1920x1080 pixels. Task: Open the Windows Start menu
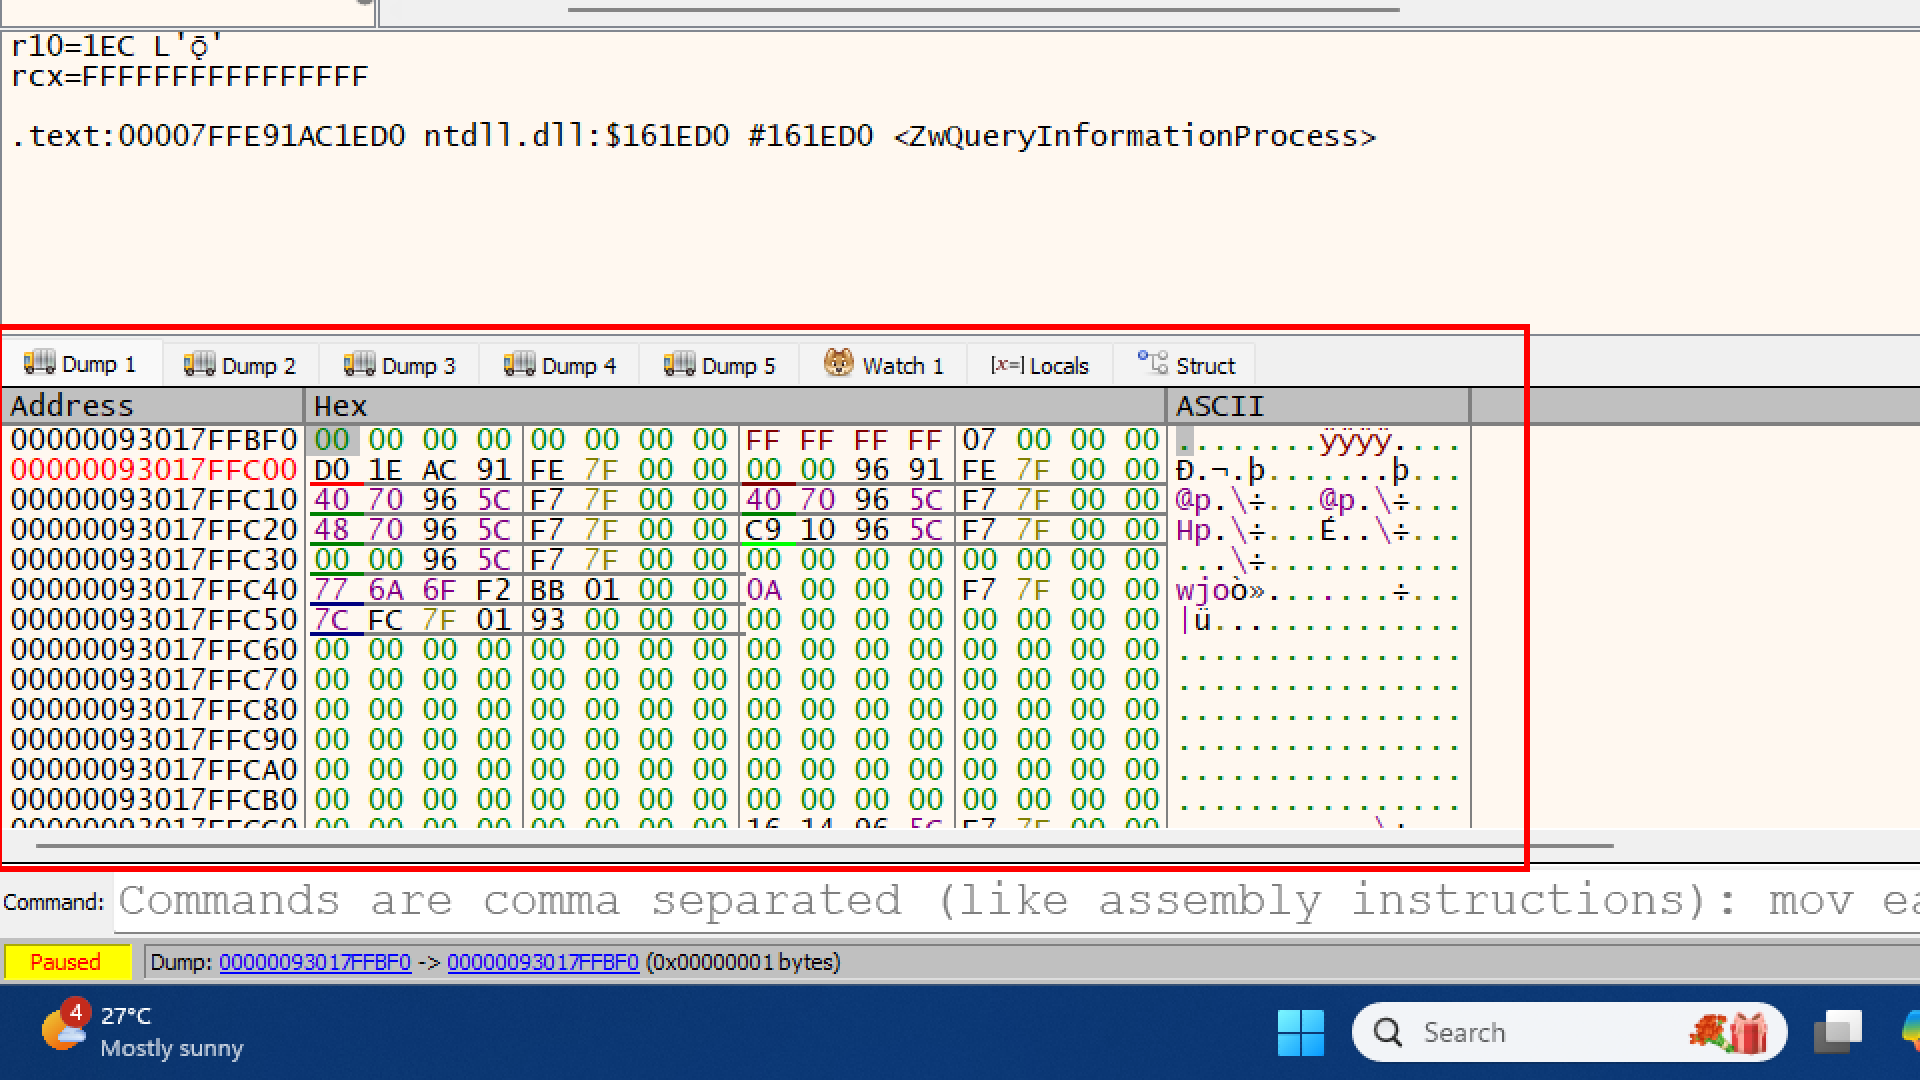[x=1300, y=1032]
